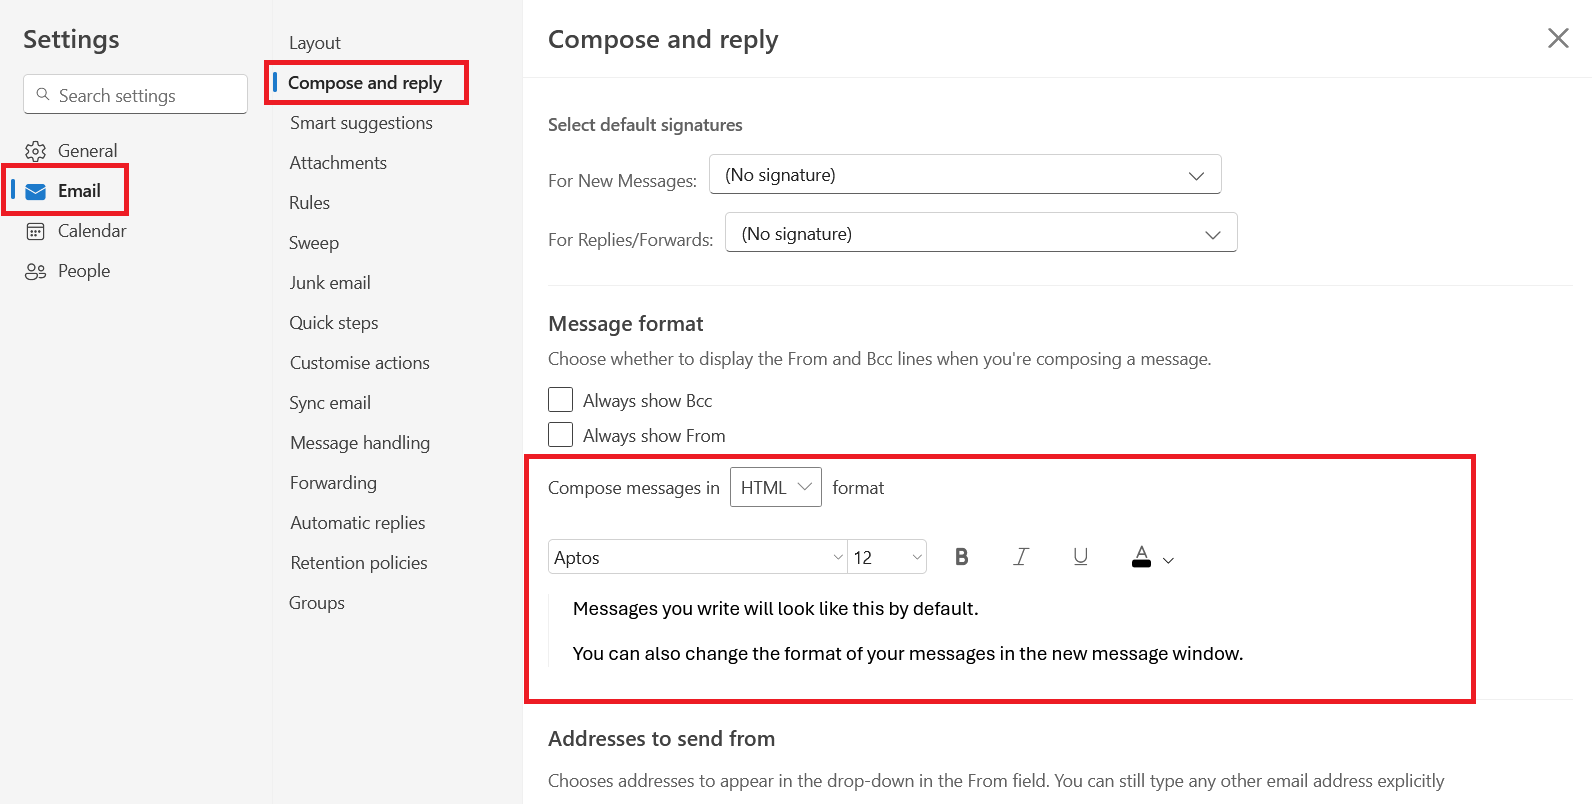The height and width of the screenshot is (804, 1592).
Task: Open Junk email settings
Action: tap(330, 283)
